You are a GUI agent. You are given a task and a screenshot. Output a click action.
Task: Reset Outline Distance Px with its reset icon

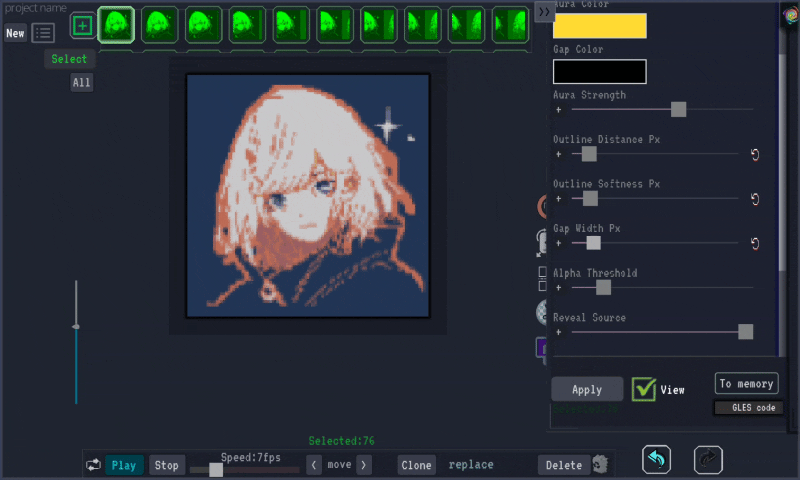755,154
